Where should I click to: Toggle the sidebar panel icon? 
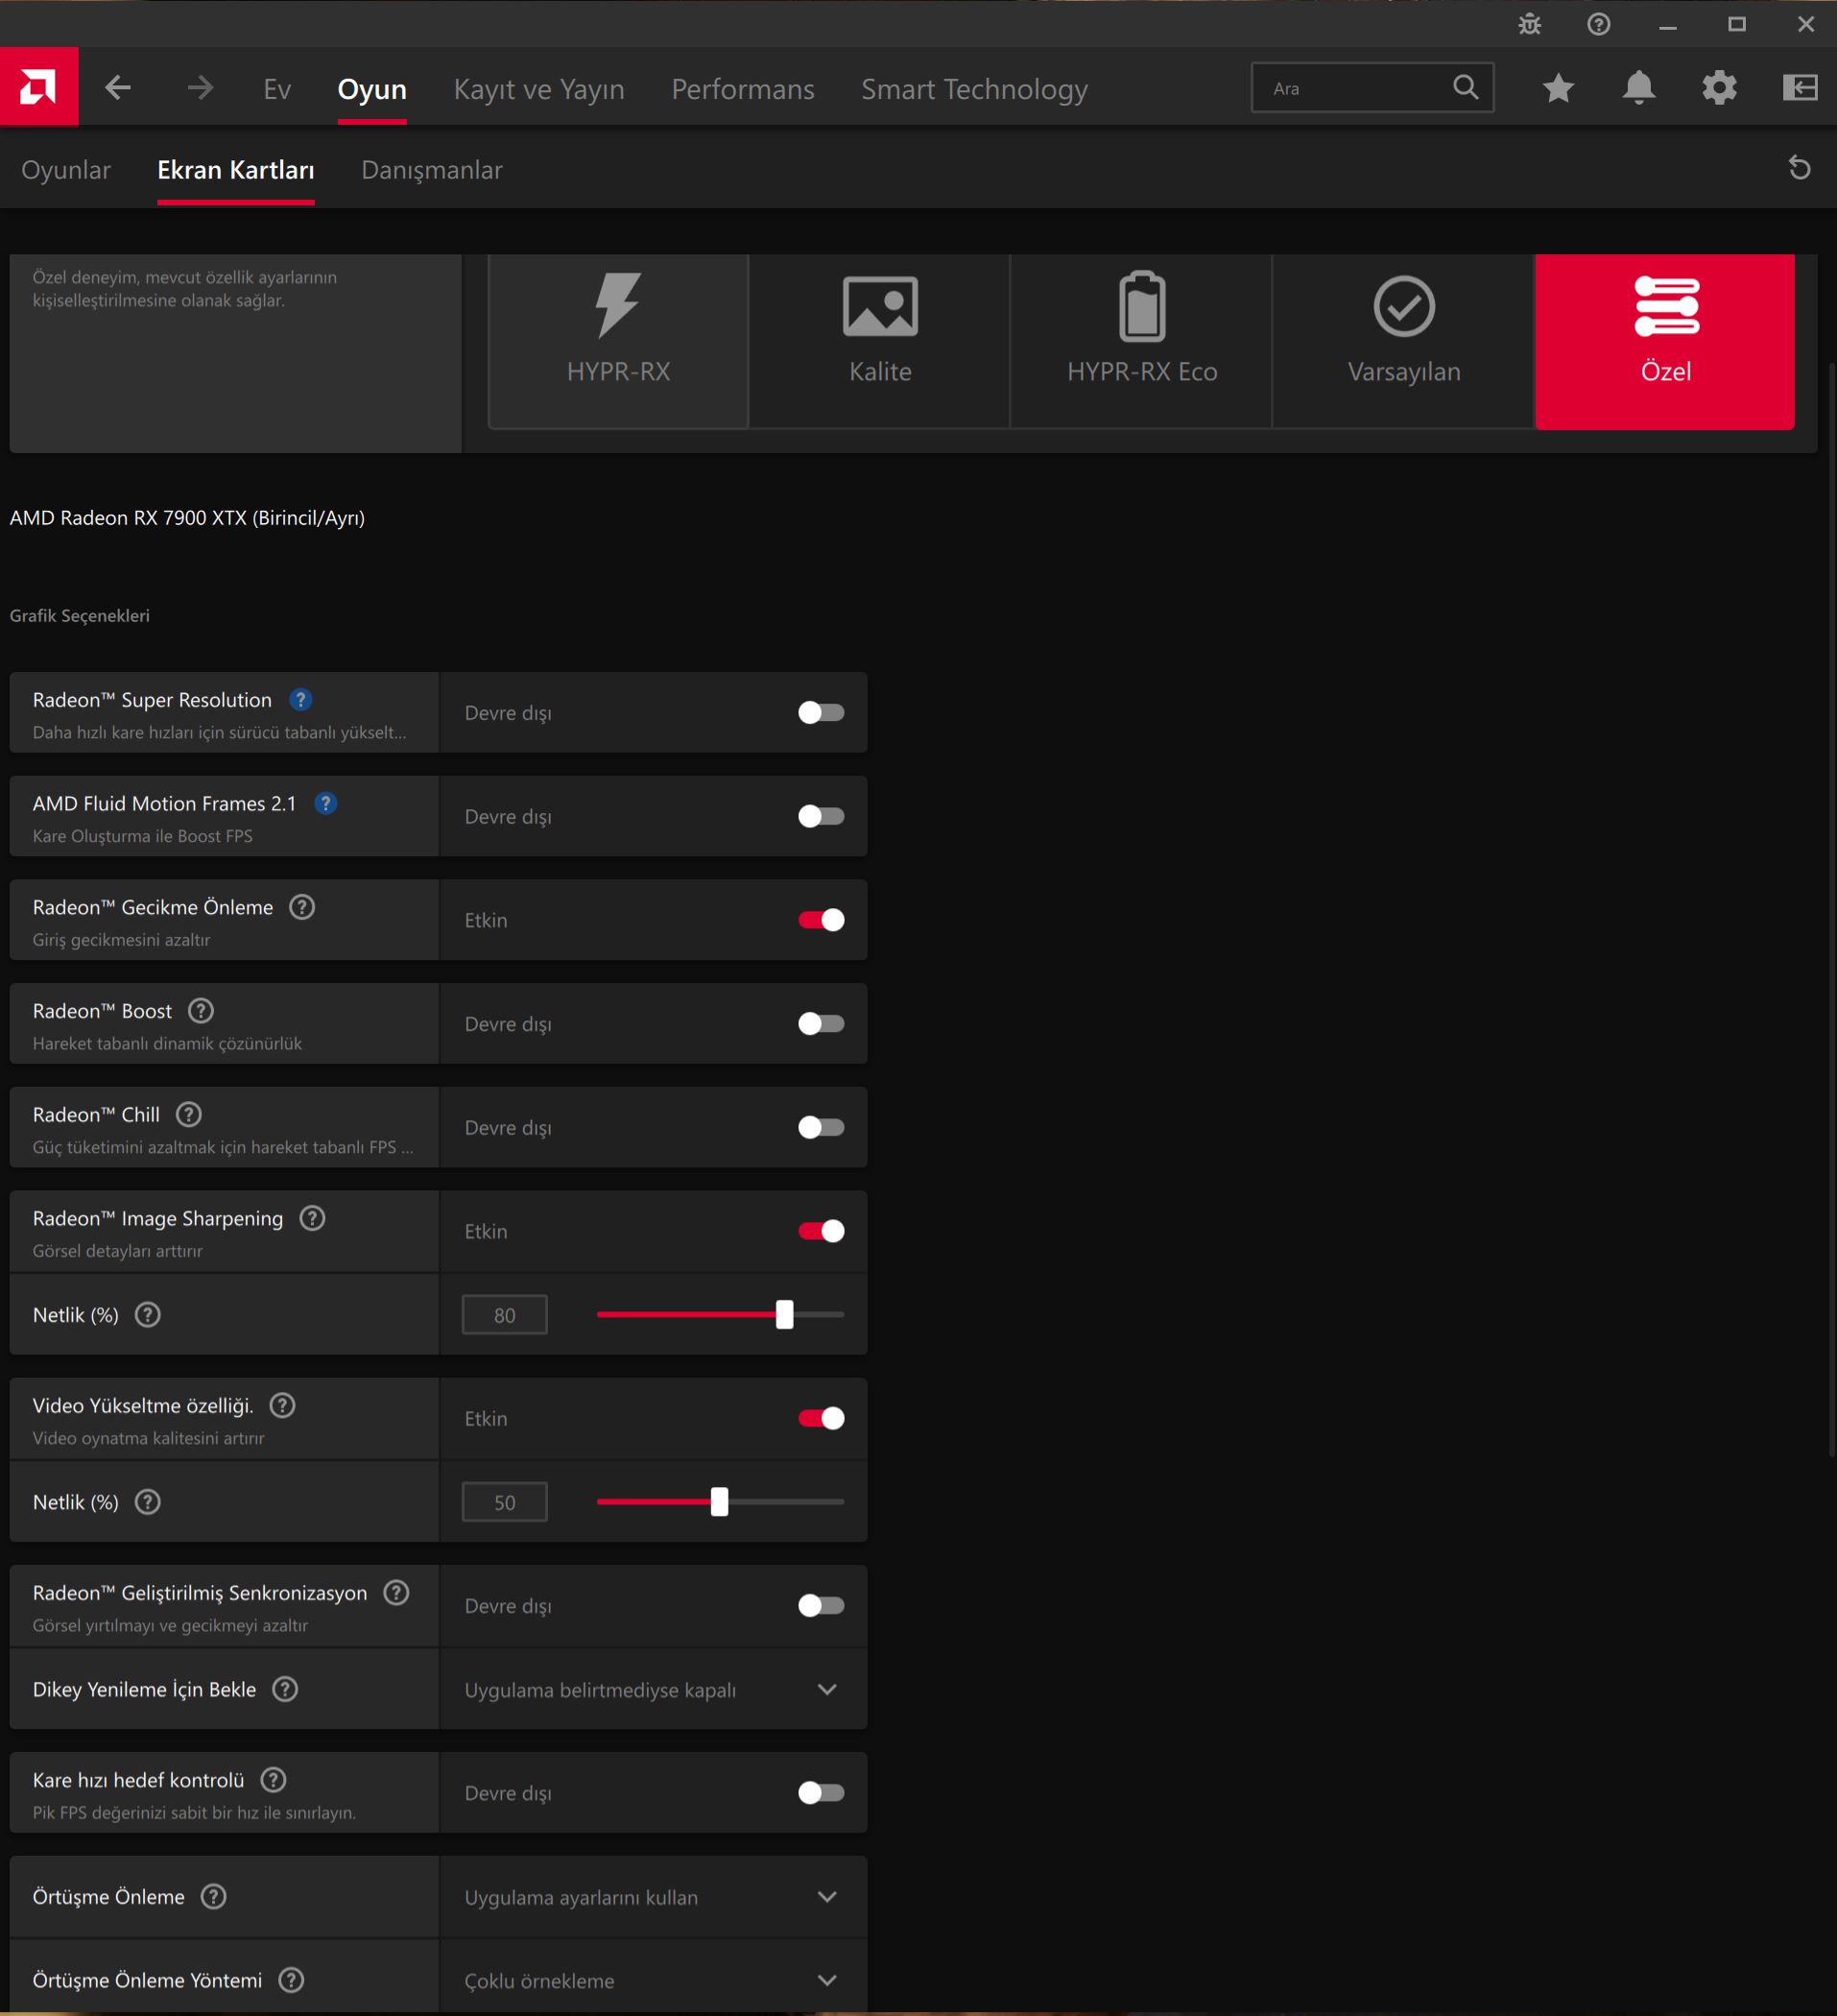tap(1799, 88)
